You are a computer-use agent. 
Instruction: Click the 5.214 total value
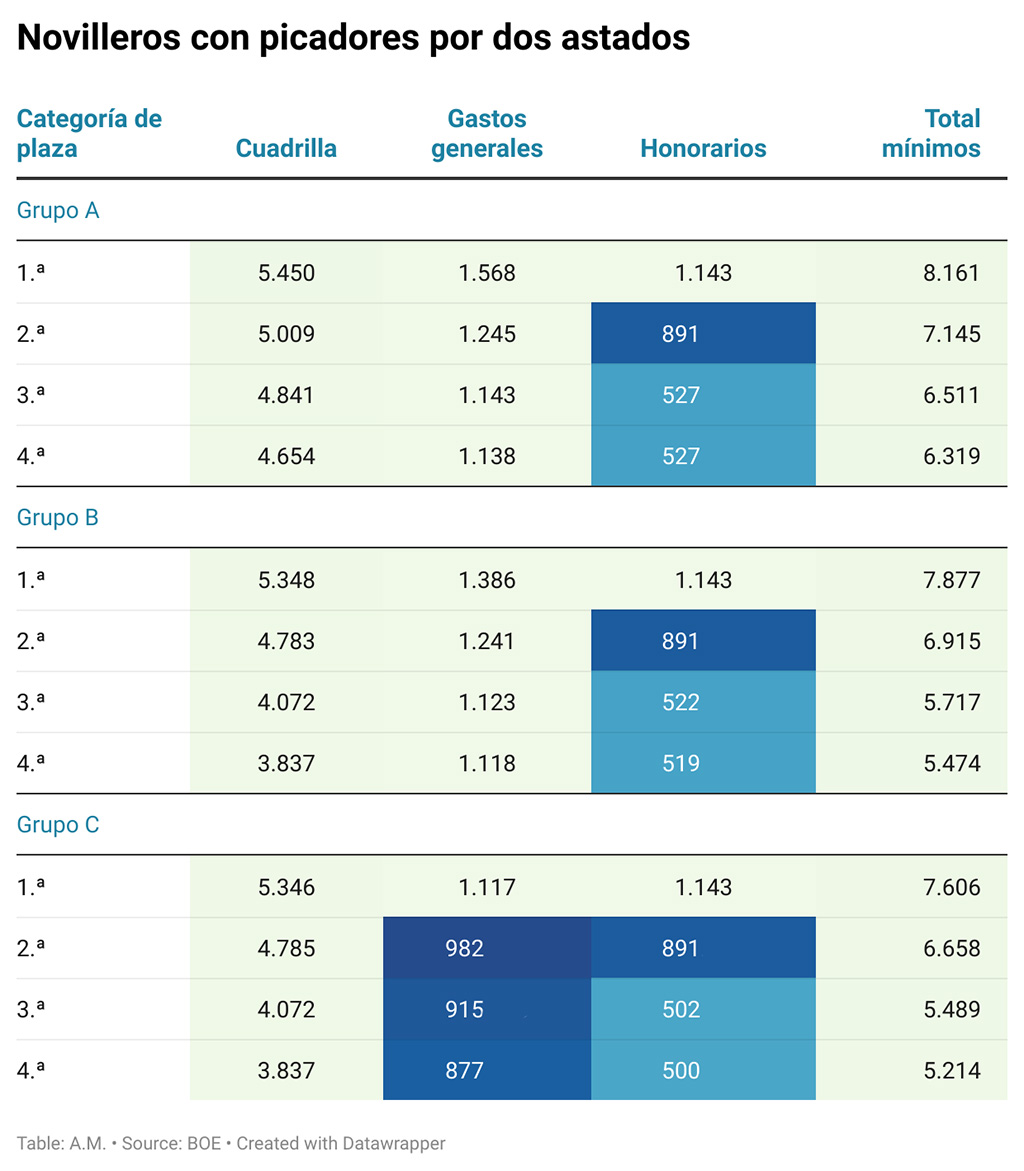(951, 1071)
